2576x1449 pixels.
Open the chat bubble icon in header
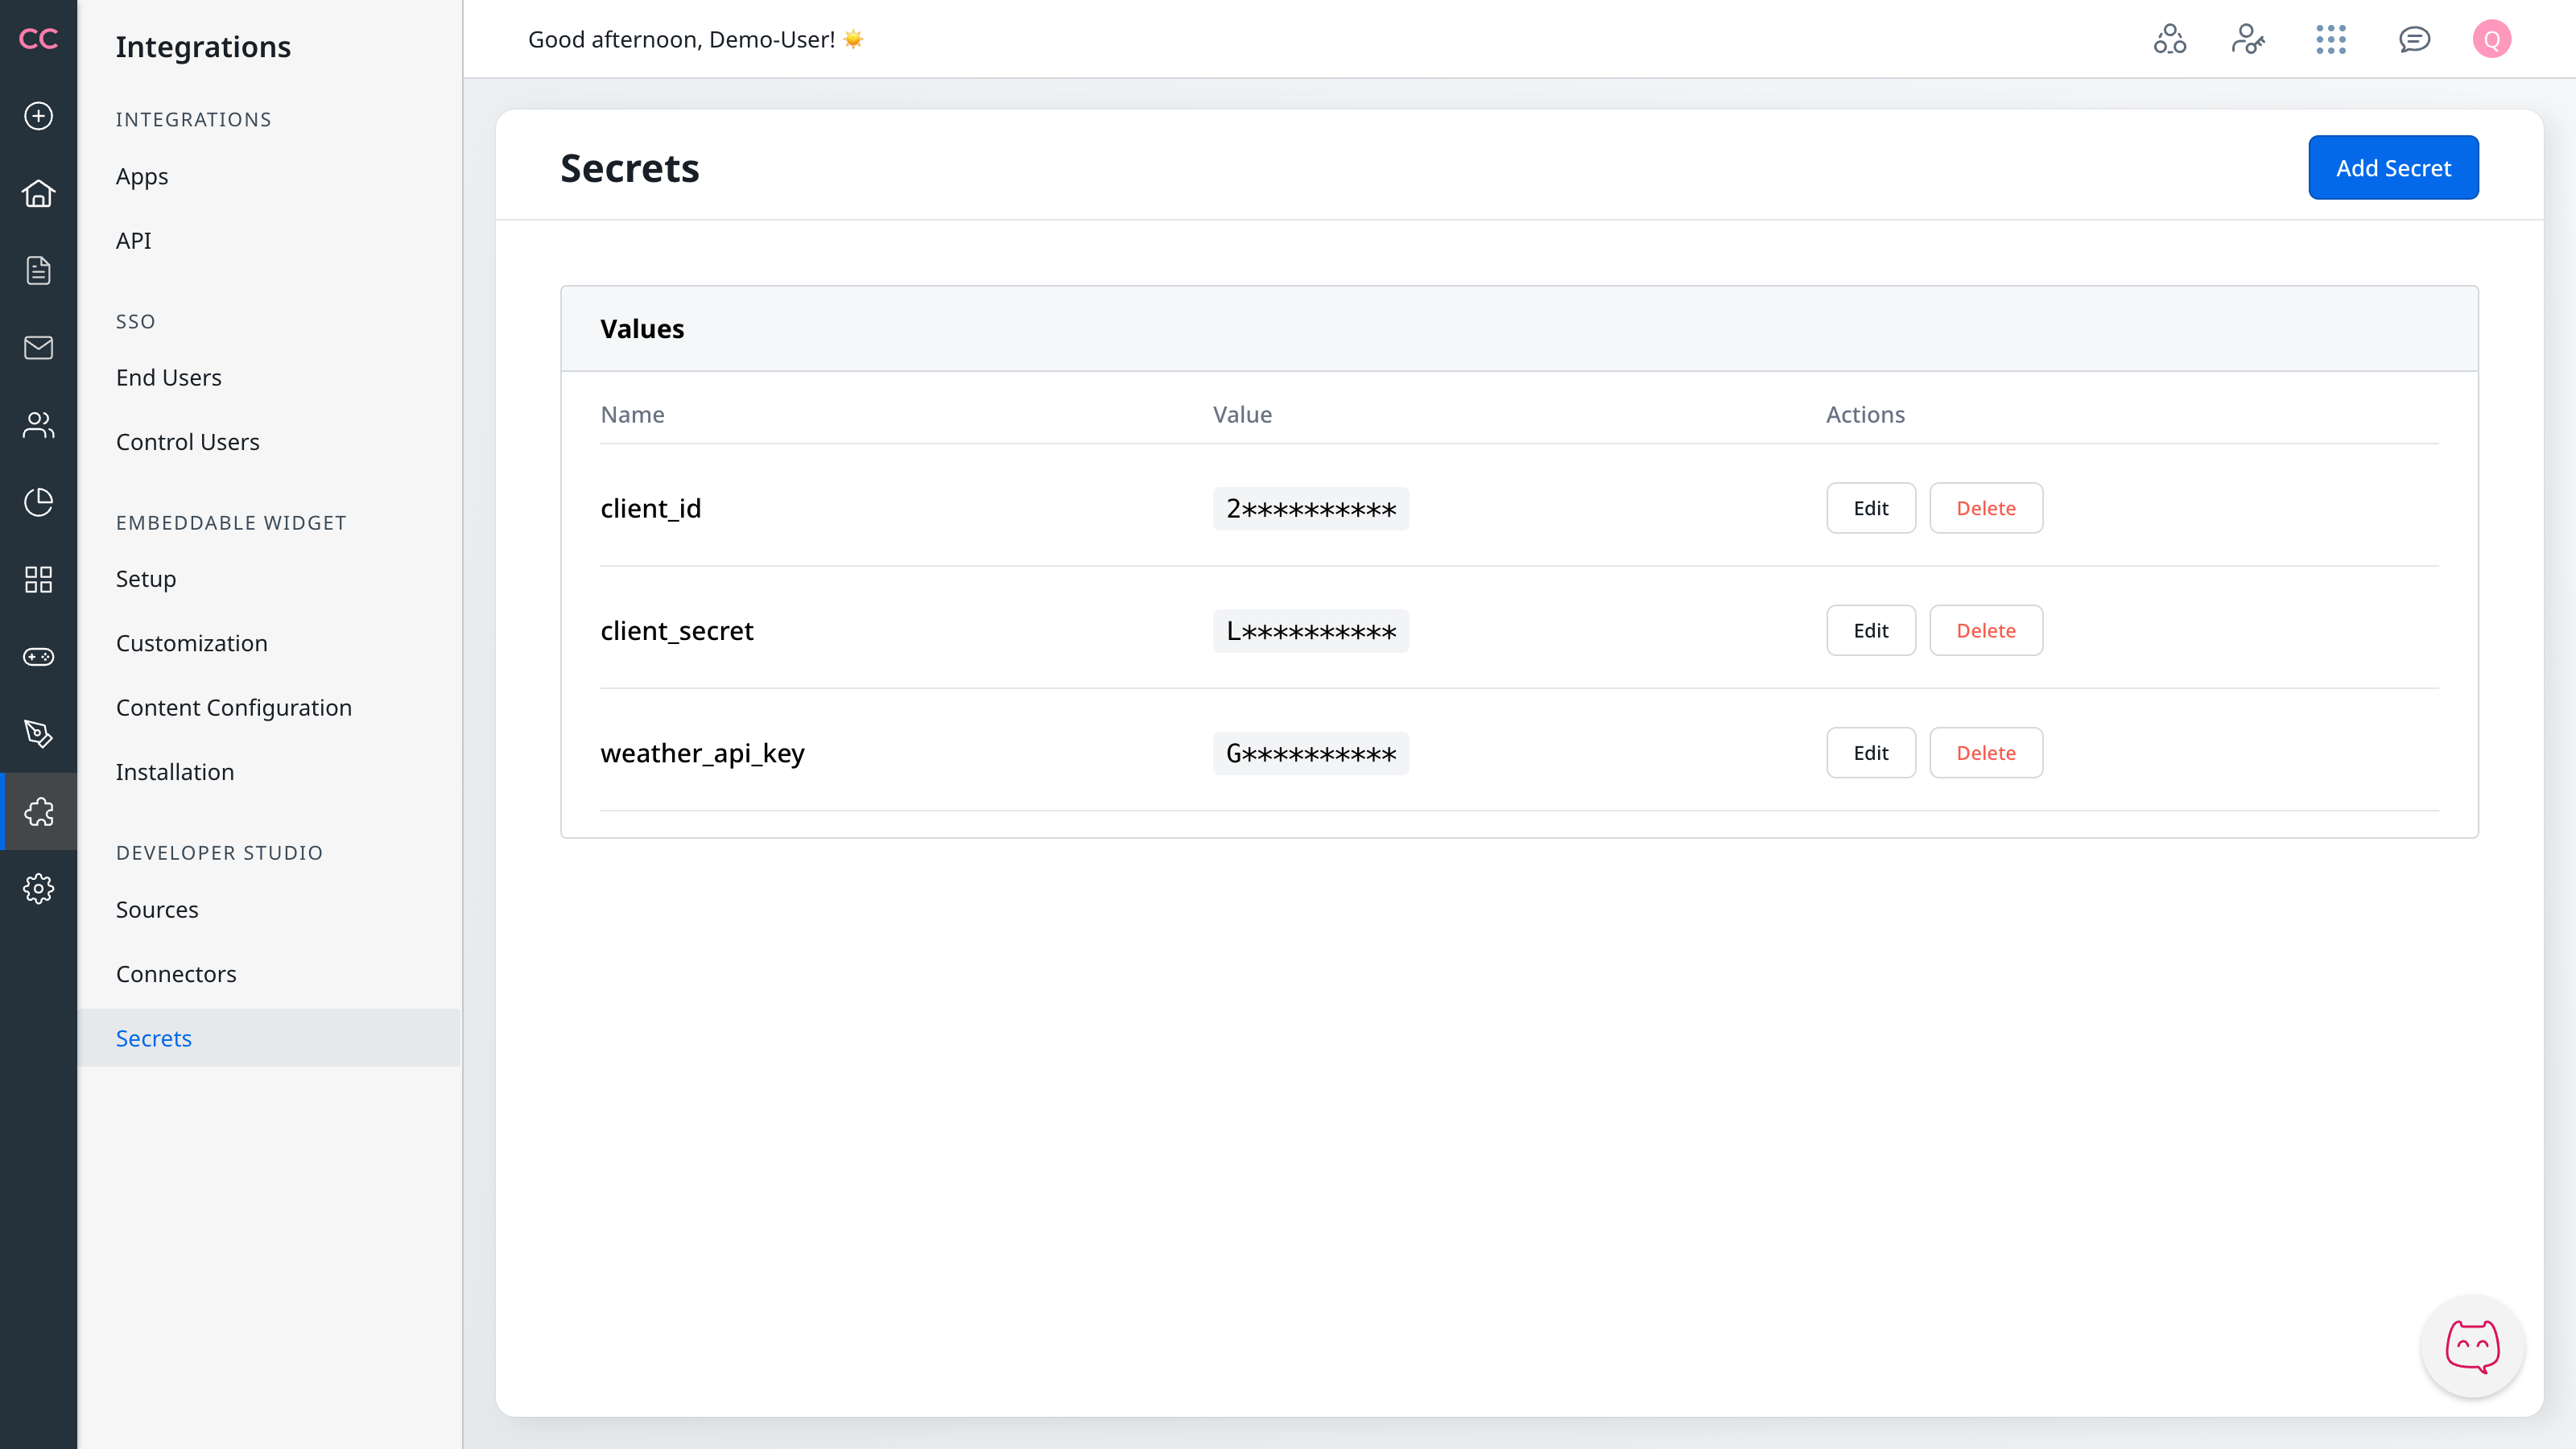tap(2414, 39)
